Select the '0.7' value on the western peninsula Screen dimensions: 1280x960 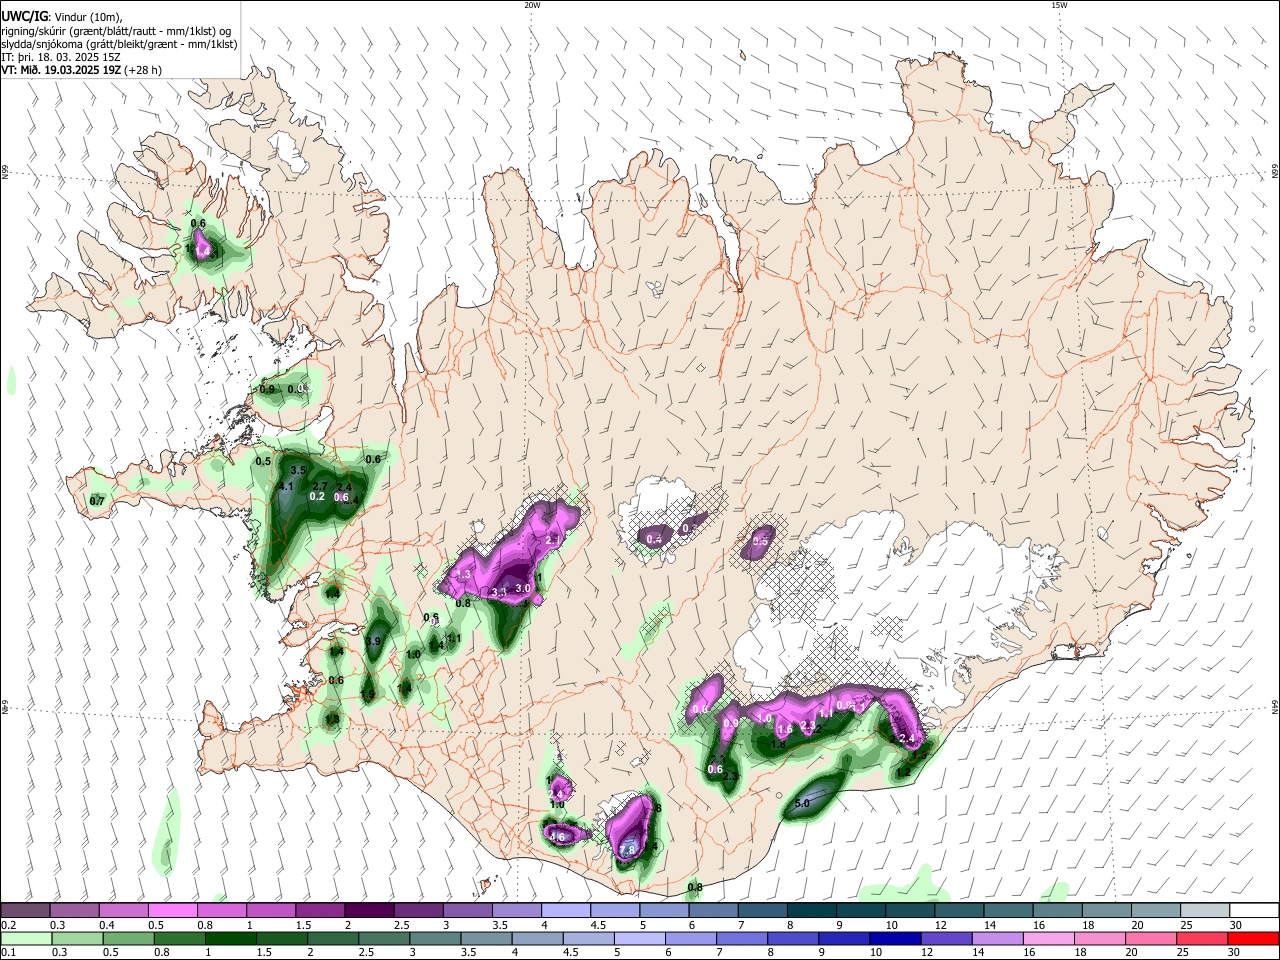[97, 500]
